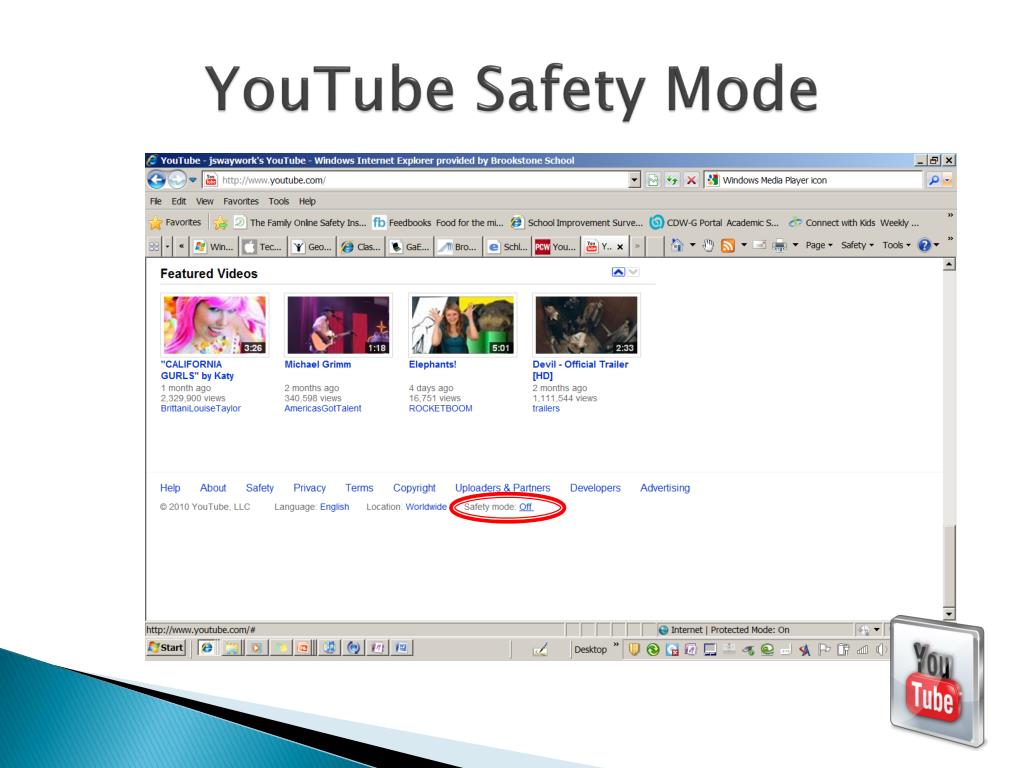Click the Location Worldwide link

coord(426,507)
